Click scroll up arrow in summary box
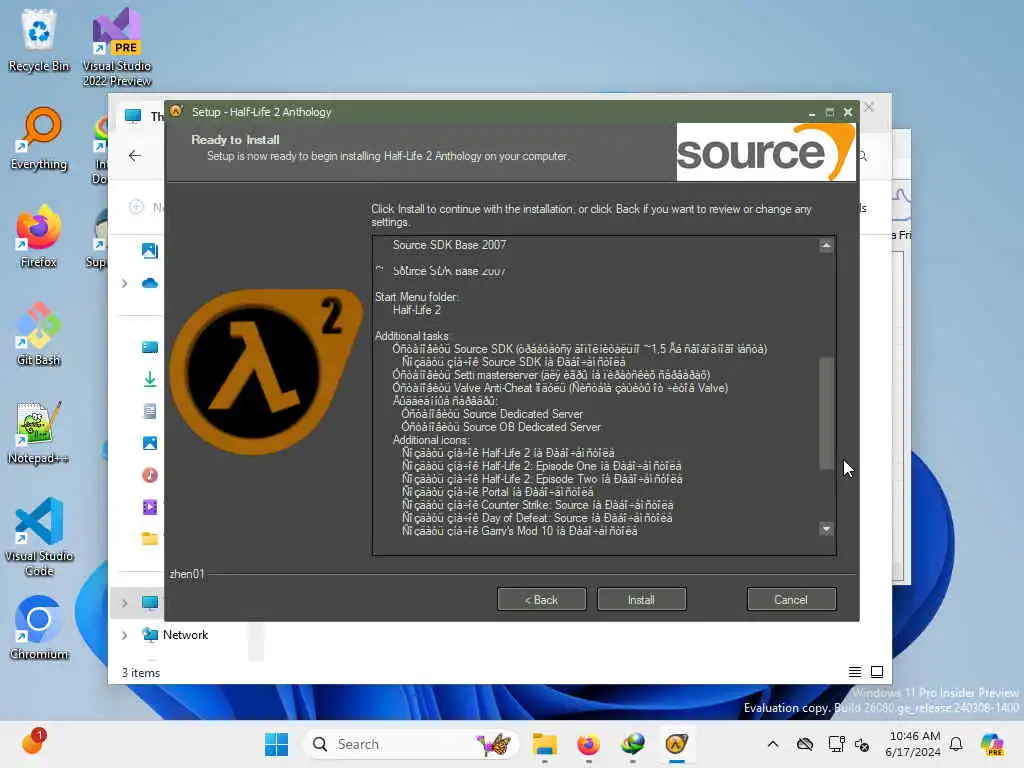The width and height of the screenshot is (1024, 768). coord(826,246)
